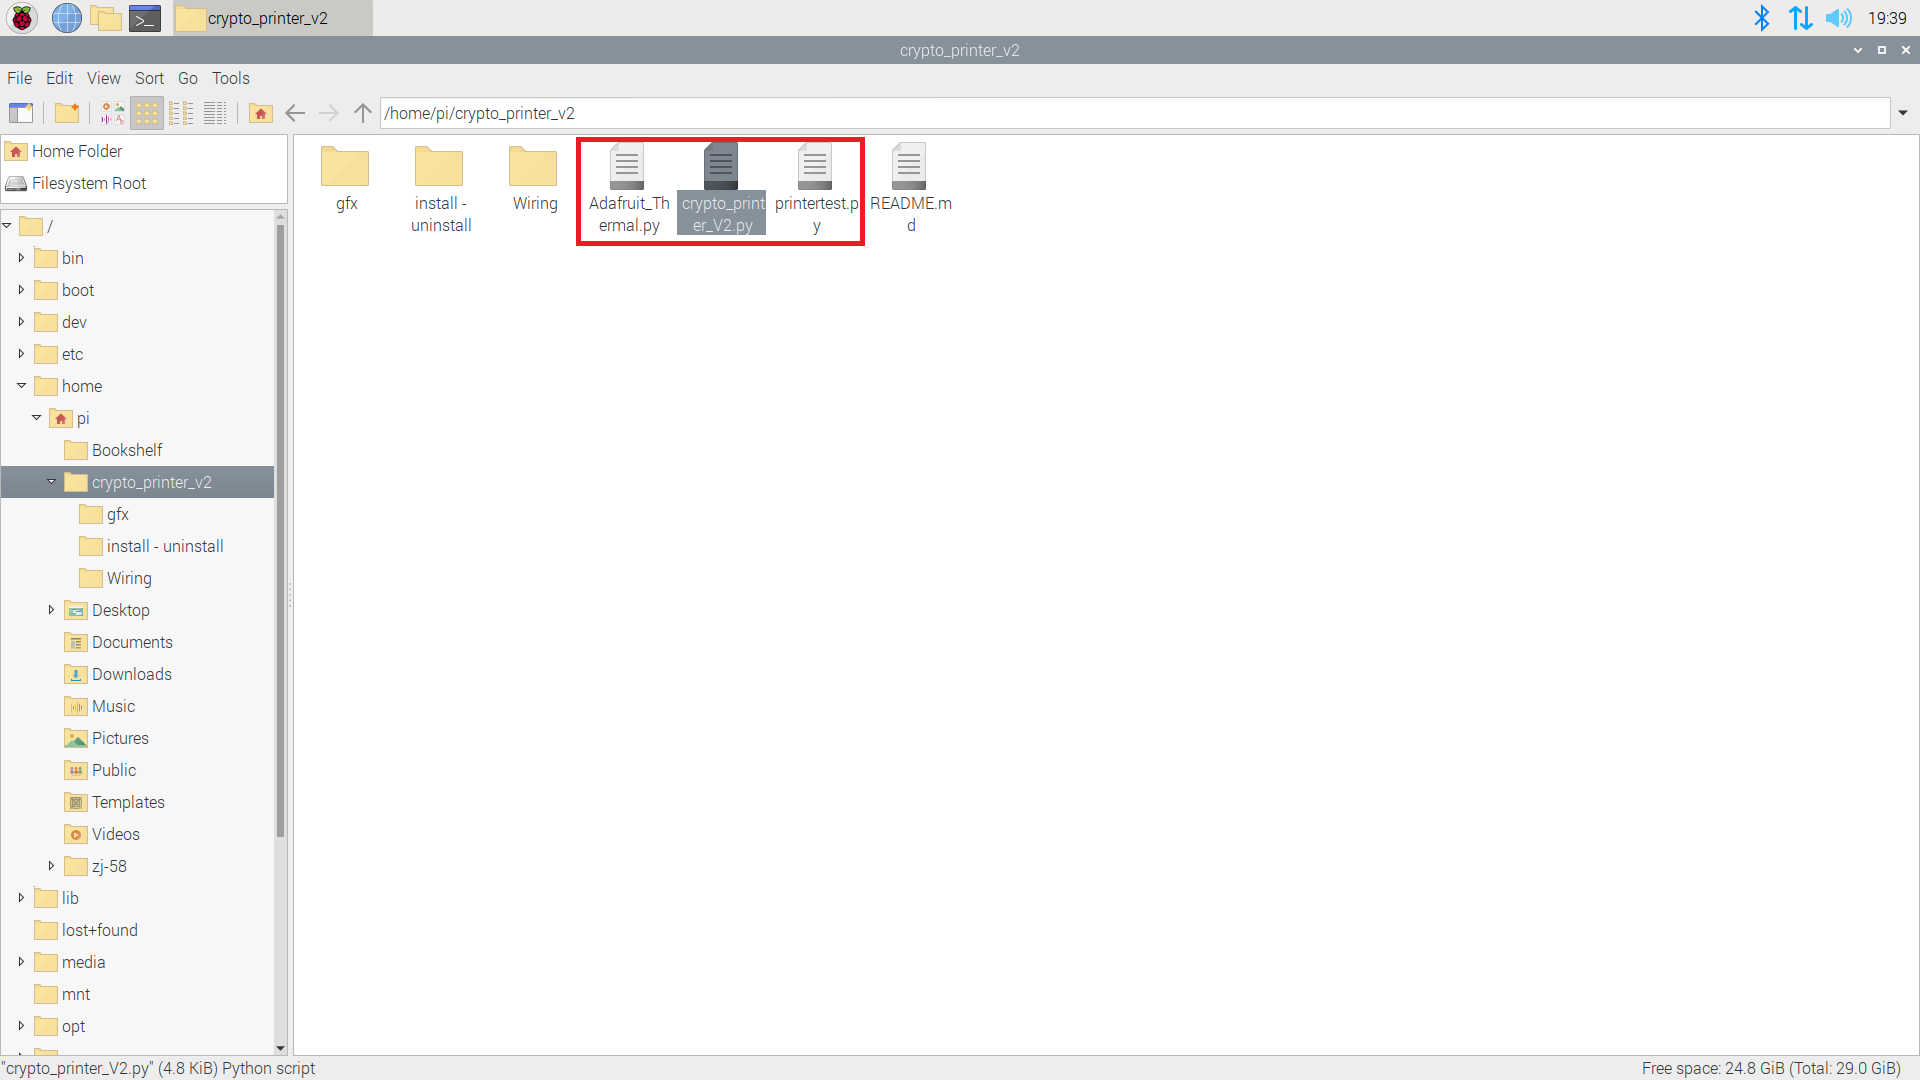The height and width of the screenshot is (1080, 1920).
Task: Switch to thumbnail view
Action: pos(112,113)
